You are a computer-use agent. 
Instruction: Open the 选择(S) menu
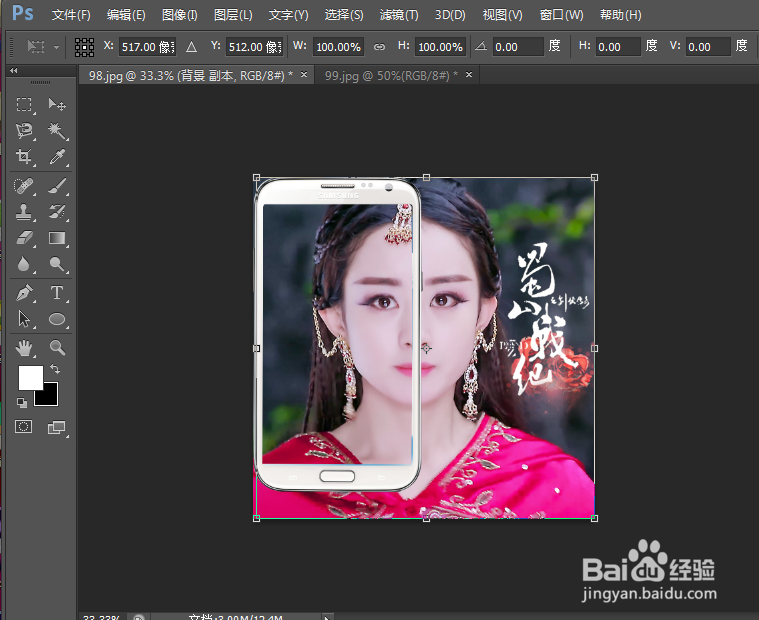click(x=344, y=15)
